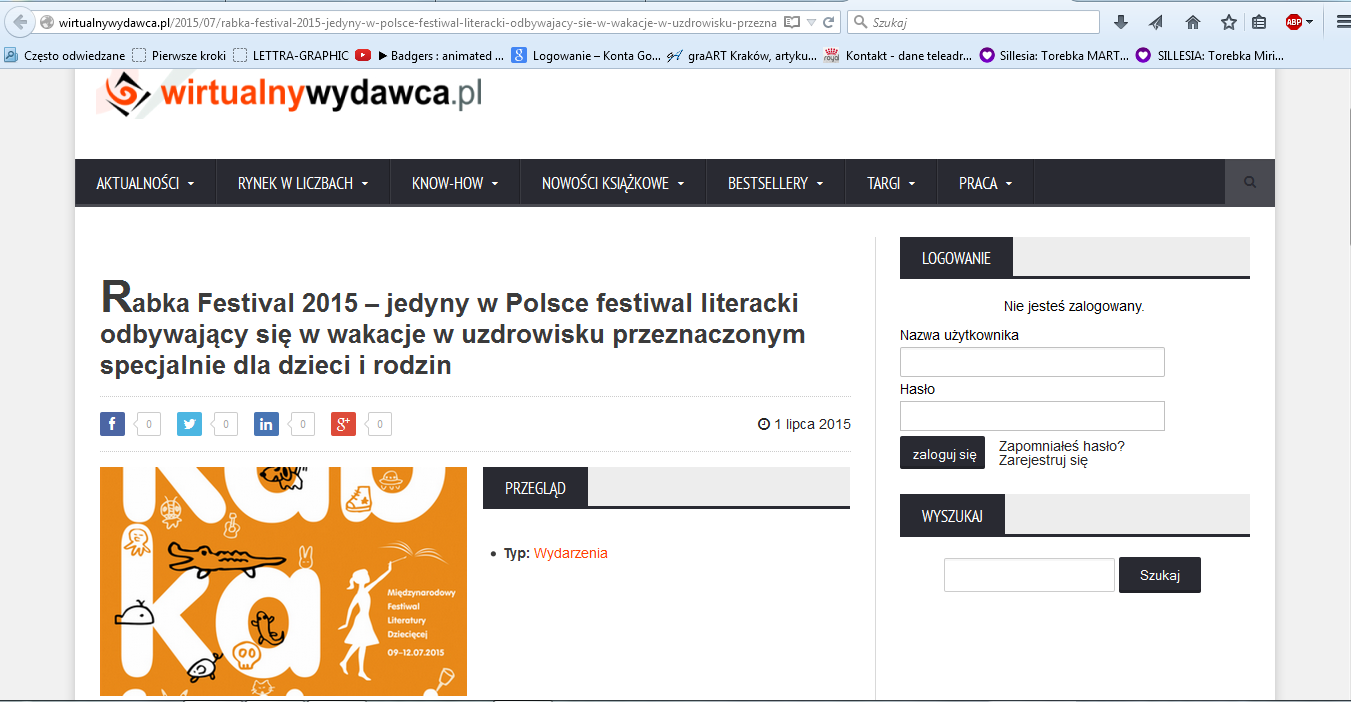Click the Rabka Festival article headline
1351x702 pixels.
tap(453, 327)
